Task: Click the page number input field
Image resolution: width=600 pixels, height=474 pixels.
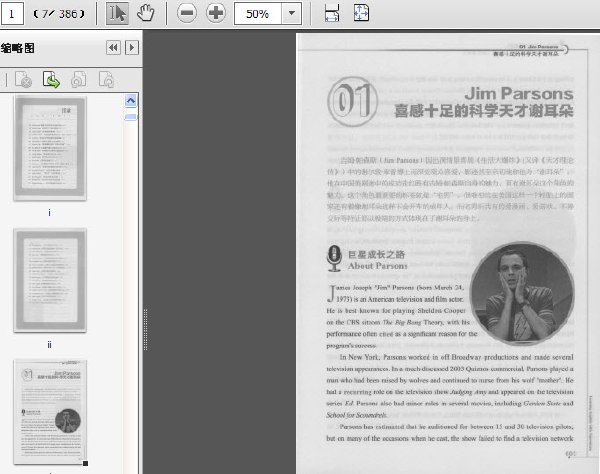Action: click(12, 14)
